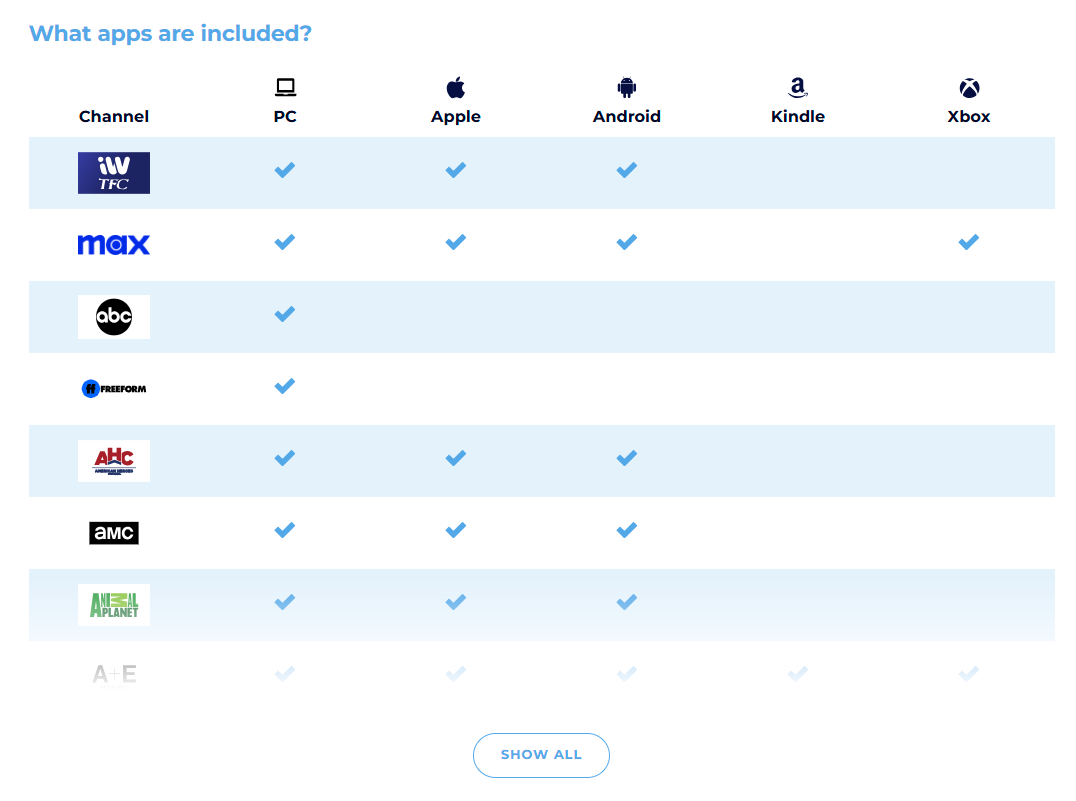Screen dimensions: 1076x801
Task: Click the Apple logo icon
Action: coord(456,87)
